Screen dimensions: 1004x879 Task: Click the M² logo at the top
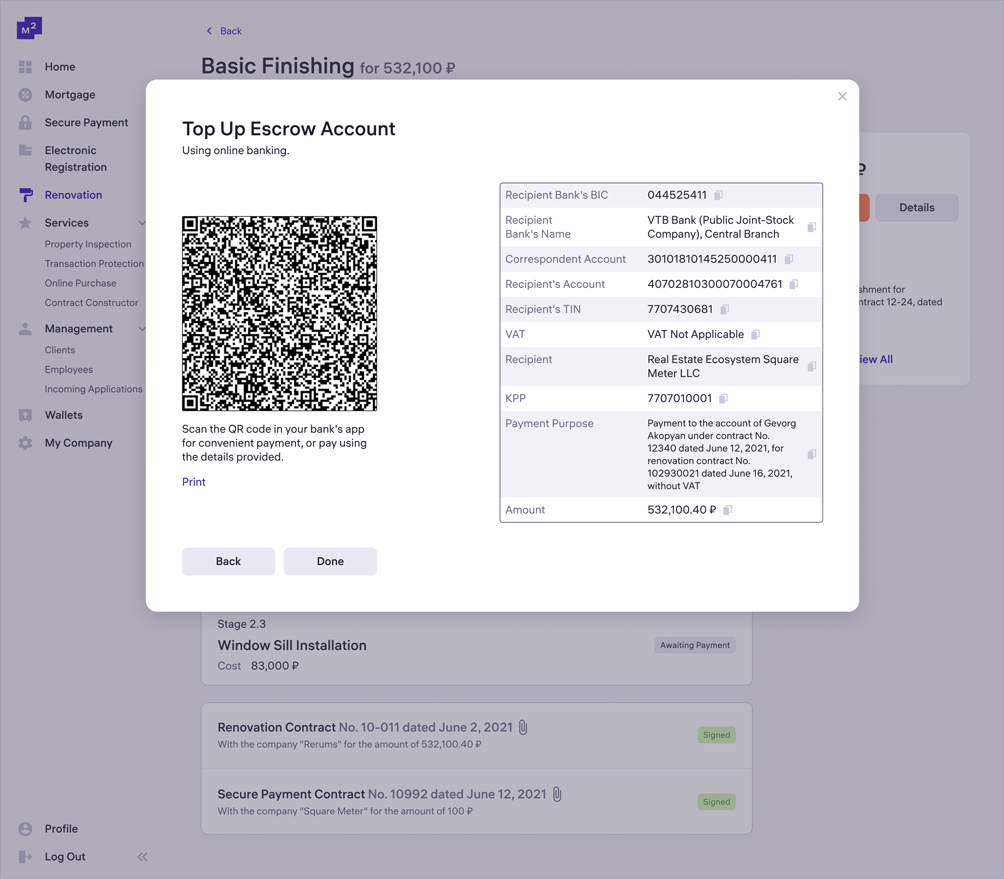[x=28, y=28]
